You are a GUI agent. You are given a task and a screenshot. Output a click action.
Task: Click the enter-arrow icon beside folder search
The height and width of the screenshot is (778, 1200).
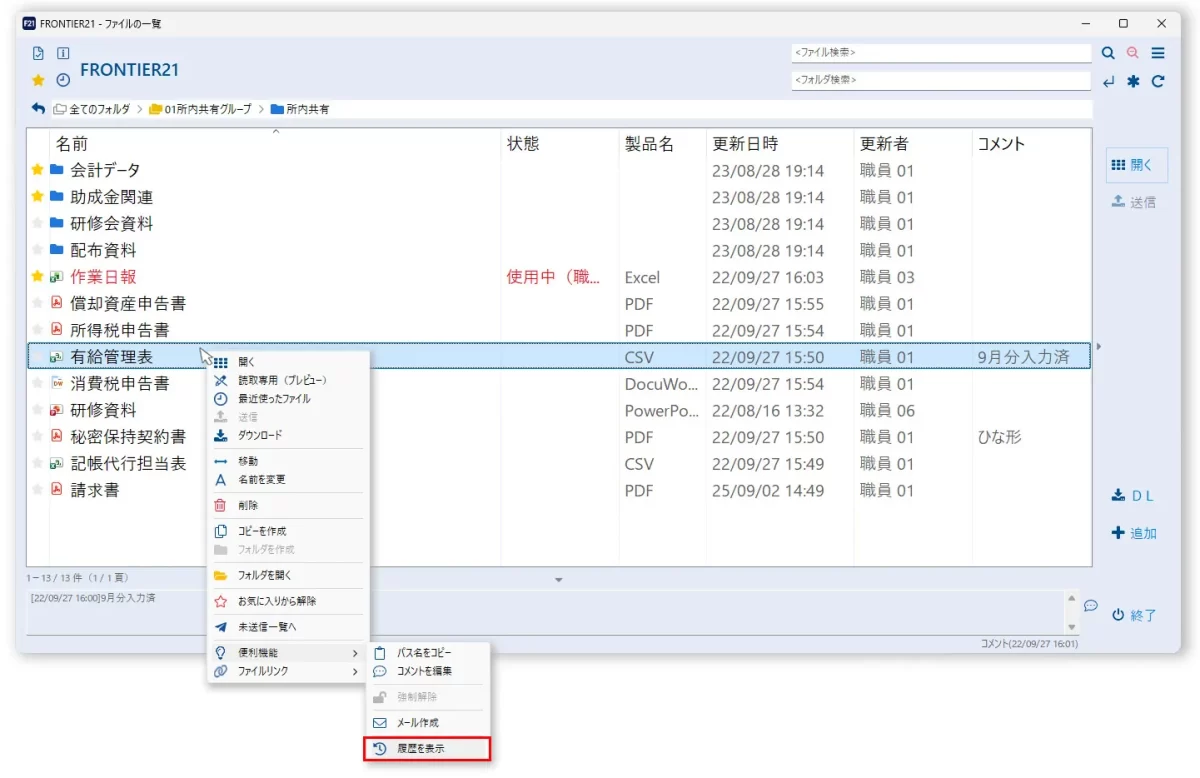pyautogui.click(x=1108, y=81)
